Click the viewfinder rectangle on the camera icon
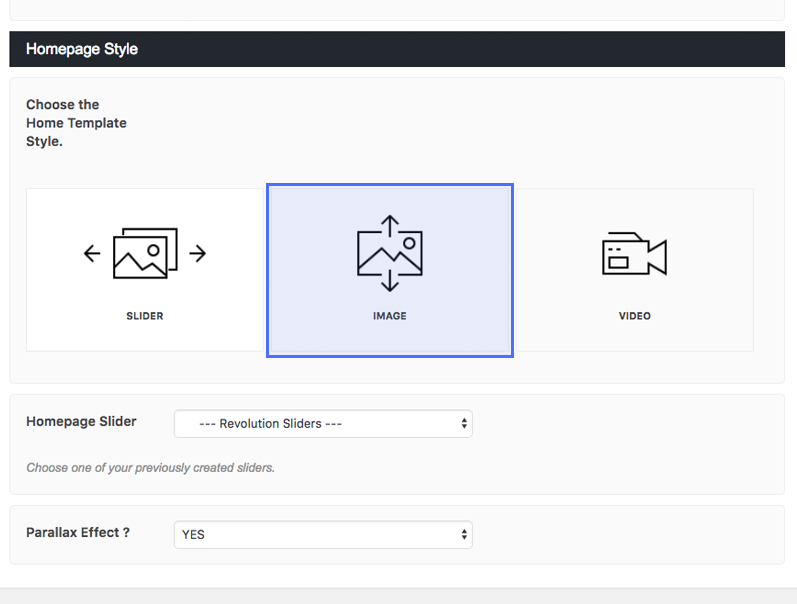The image size is (797, 604). click(x=618, y=262)
